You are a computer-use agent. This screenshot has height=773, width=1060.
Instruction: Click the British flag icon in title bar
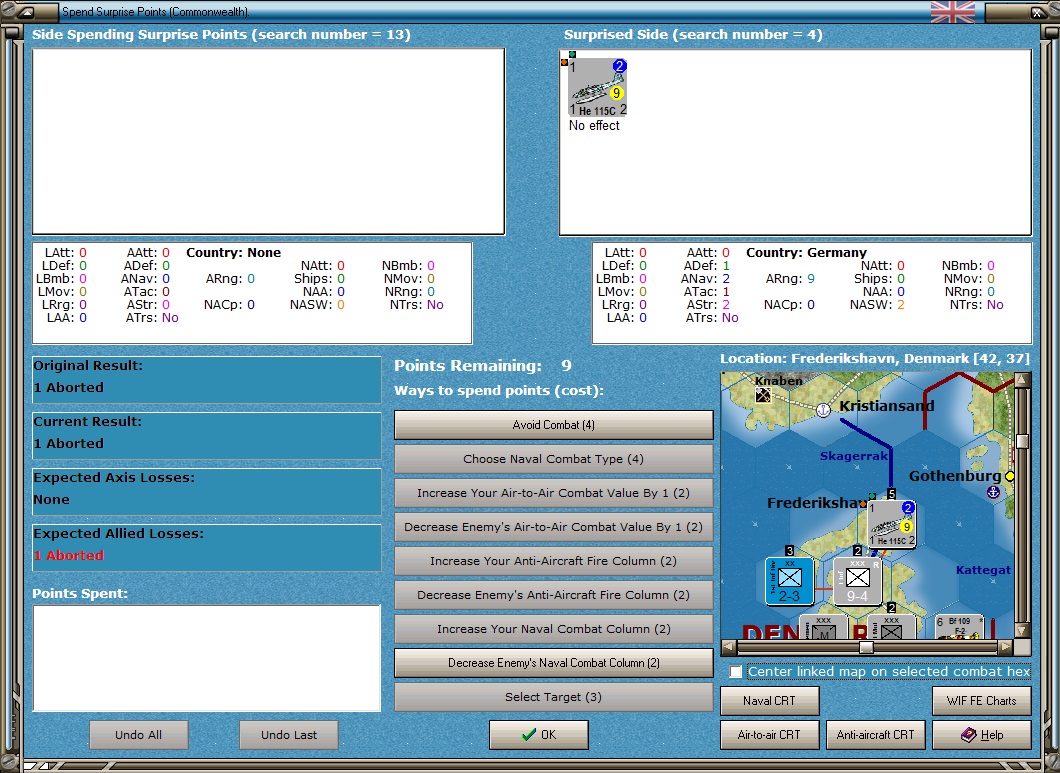[x=952, y=12]
